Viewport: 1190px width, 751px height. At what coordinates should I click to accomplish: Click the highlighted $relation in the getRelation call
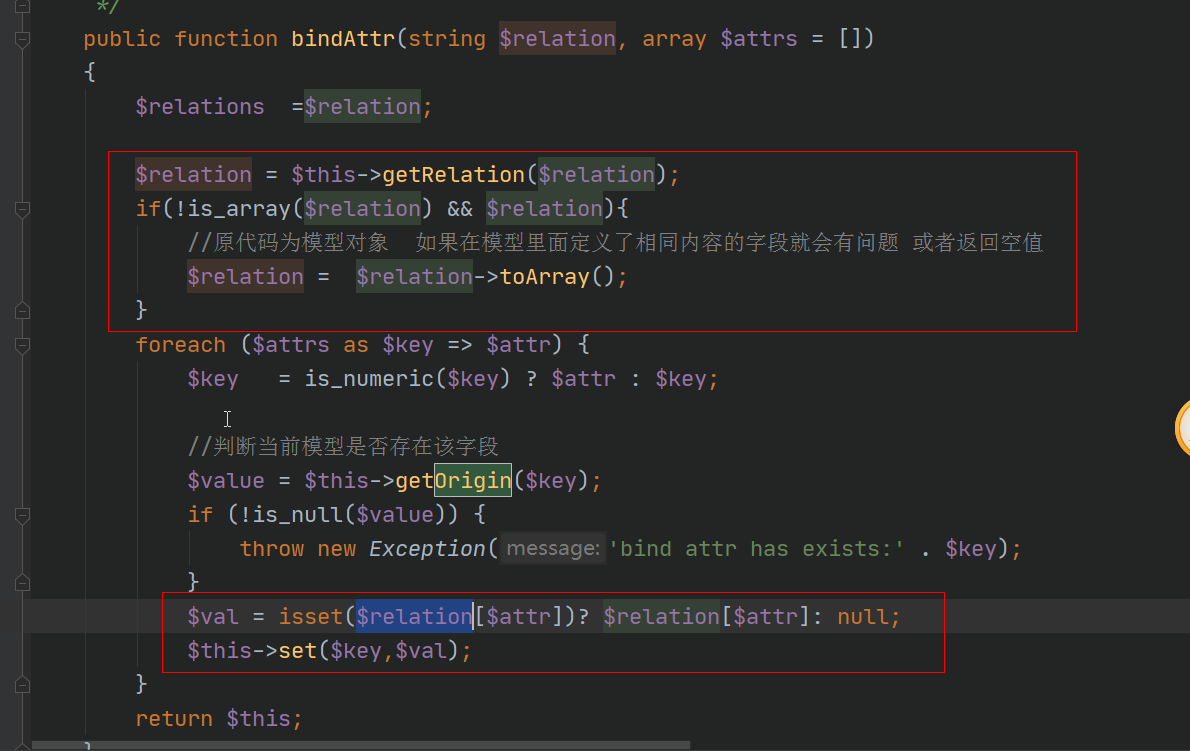tap(596, 174)
